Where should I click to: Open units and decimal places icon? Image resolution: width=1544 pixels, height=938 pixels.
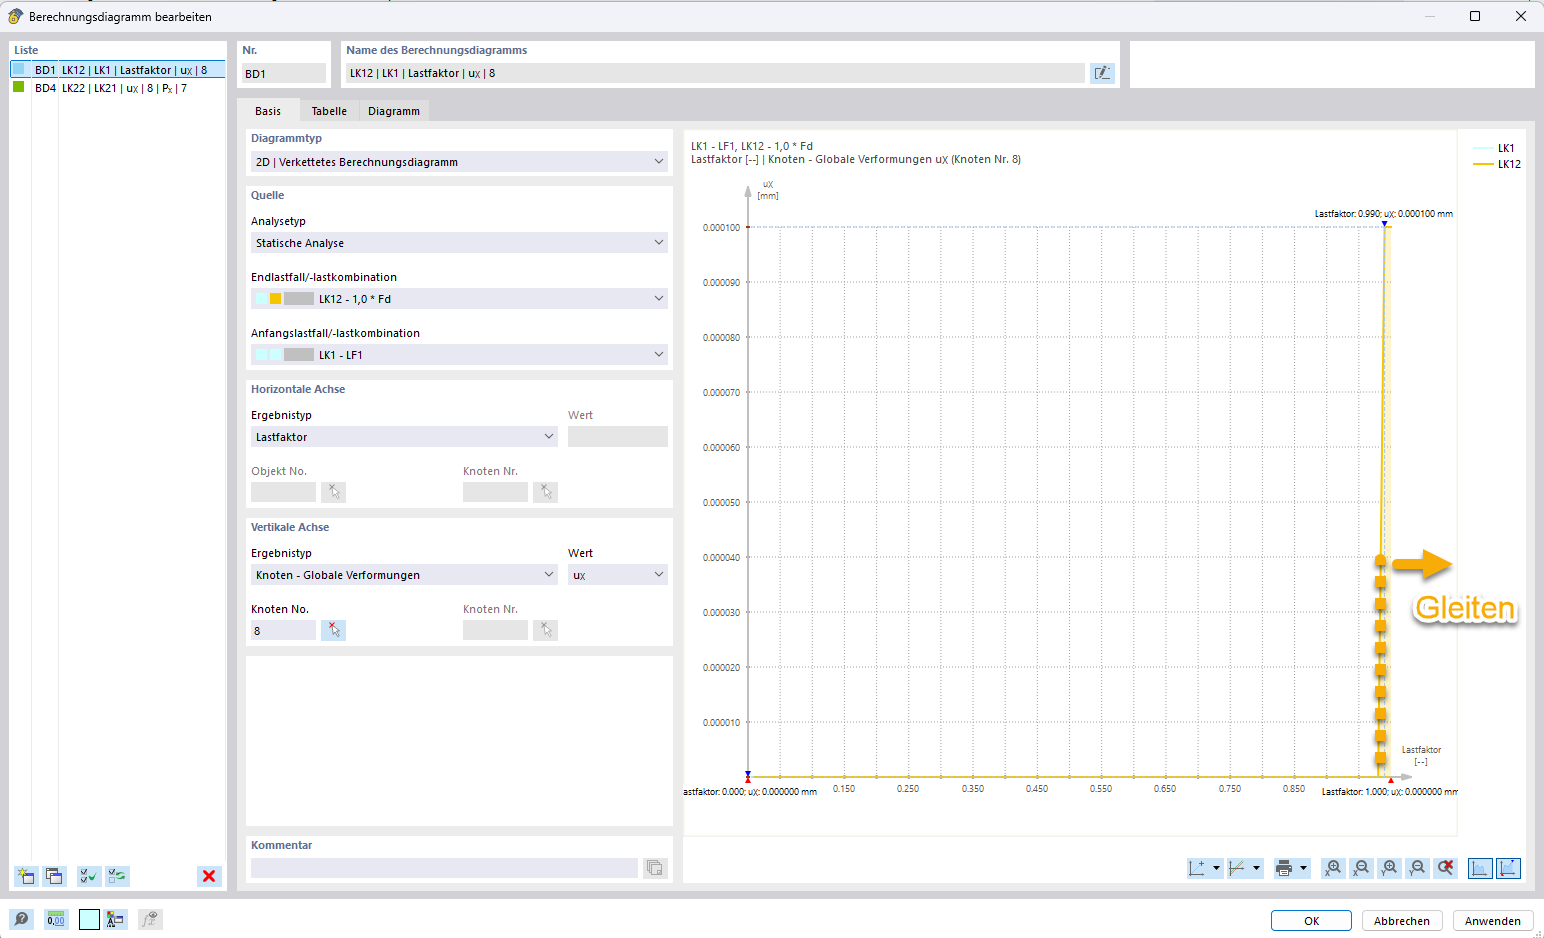(x=56, y=919)
